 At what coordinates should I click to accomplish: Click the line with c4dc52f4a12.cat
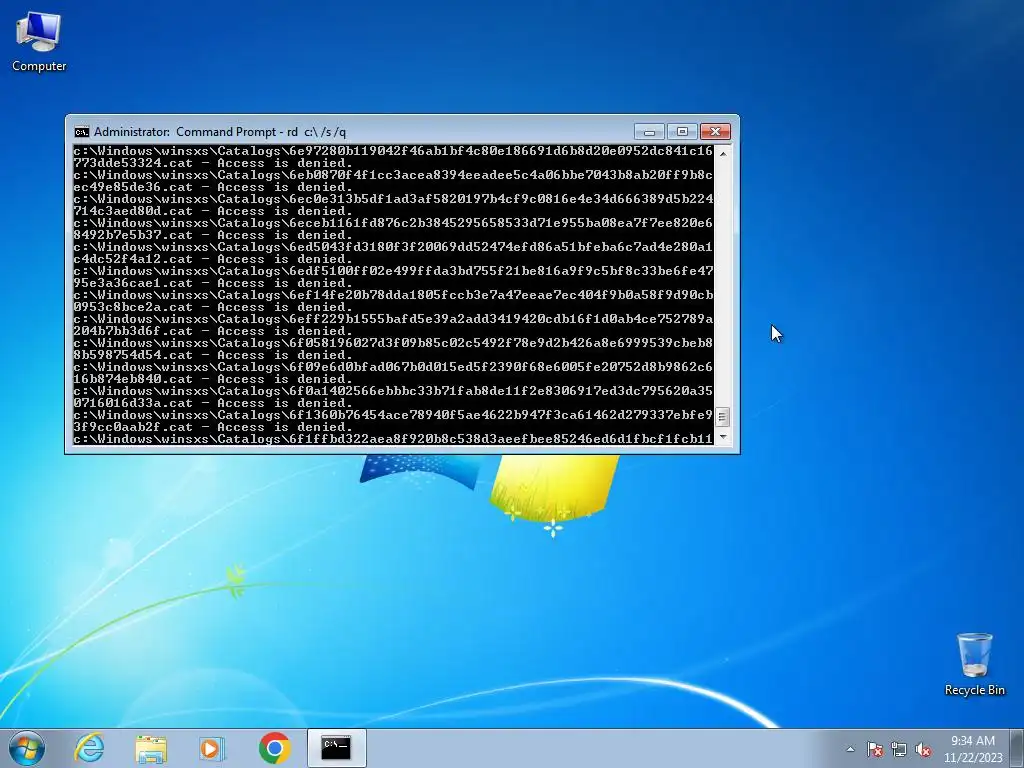point(213,259)
